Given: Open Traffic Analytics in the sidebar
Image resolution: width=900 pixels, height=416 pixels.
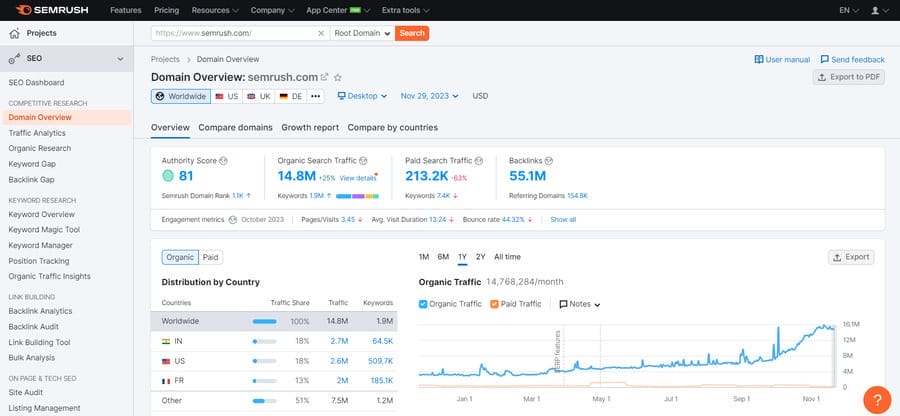Looking at the screenshot, I should [x=37, y=133].
